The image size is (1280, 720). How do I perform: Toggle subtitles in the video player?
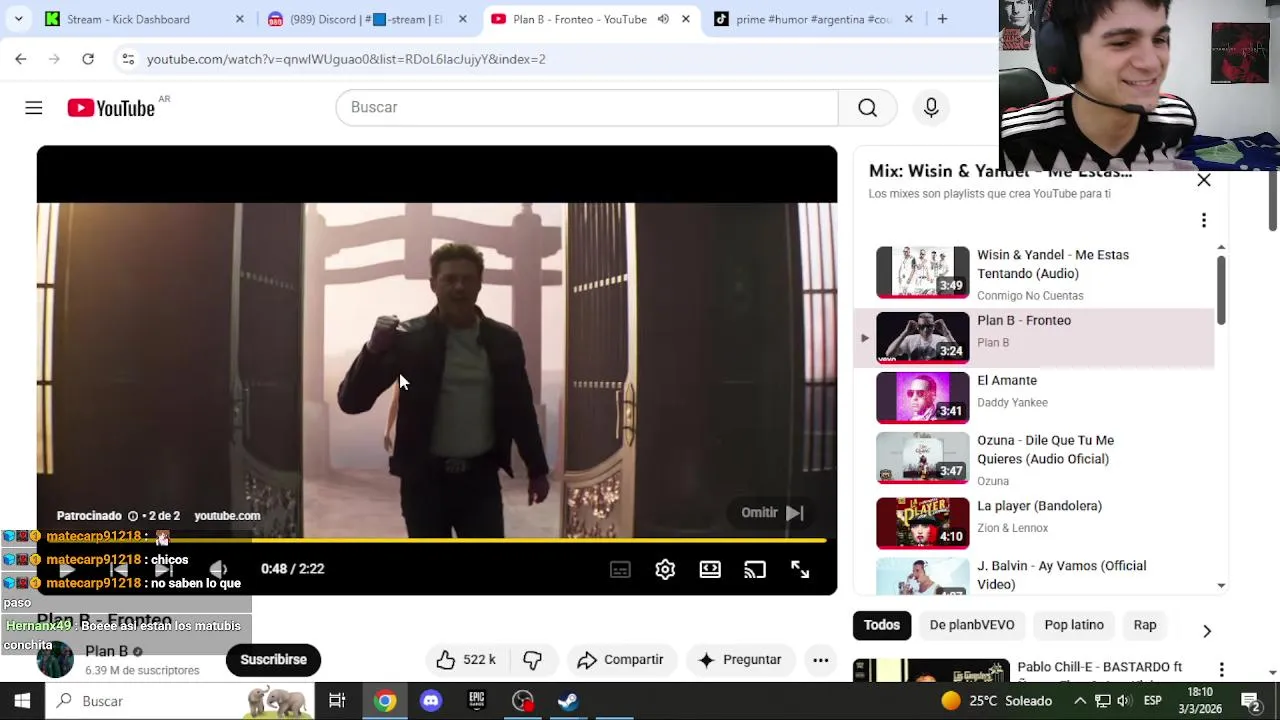click(620, 569)
